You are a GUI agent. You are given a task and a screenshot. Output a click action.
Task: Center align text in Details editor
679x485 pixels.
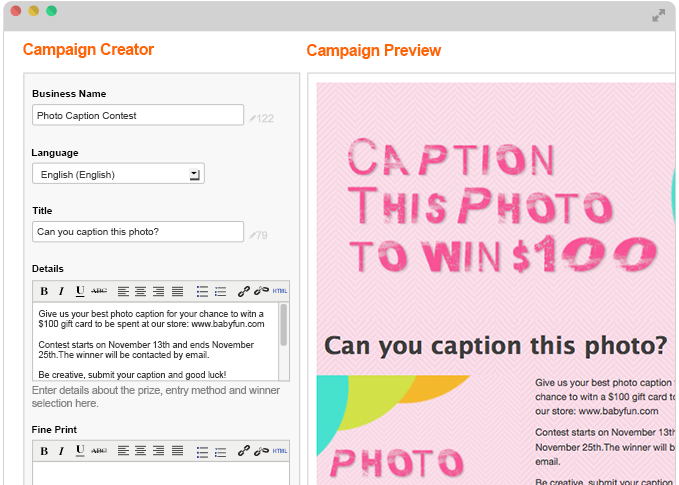[x=140, y=291]
